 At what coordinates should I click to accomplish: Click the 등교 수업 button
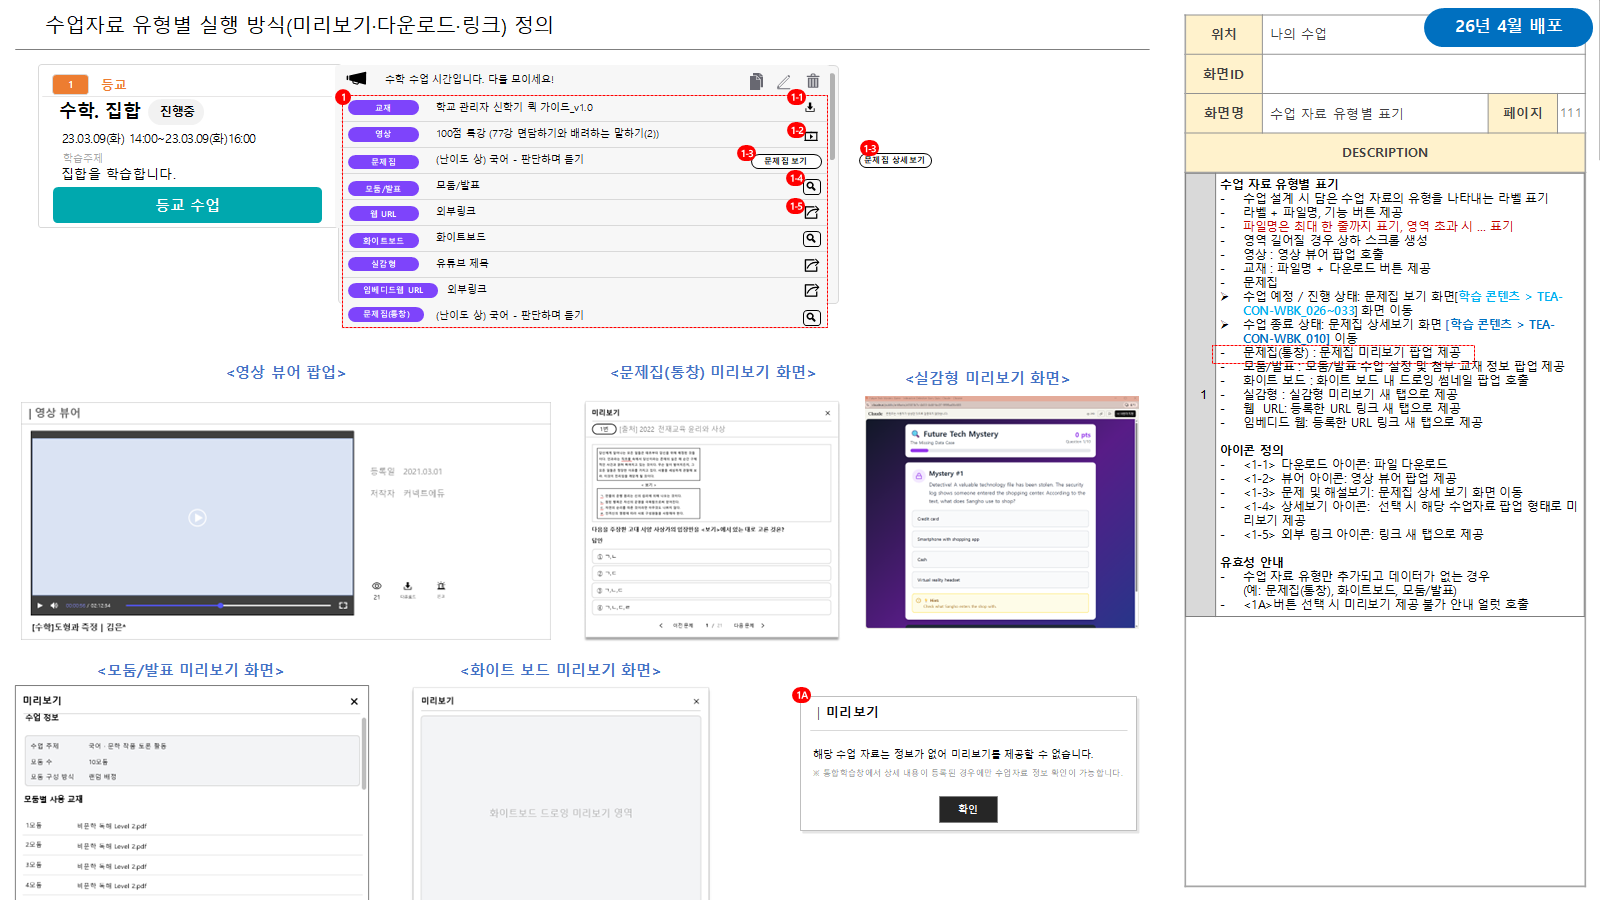click(x=187, y=205)
